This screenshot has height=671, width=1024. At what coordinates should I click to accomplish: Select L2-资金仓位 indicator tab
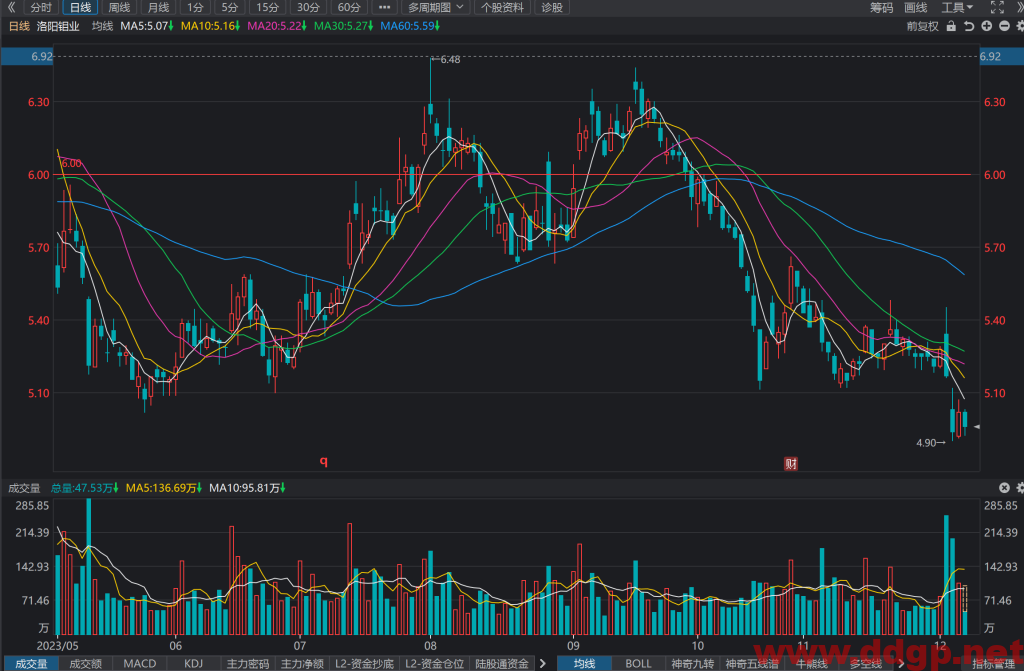click(434, 664)
